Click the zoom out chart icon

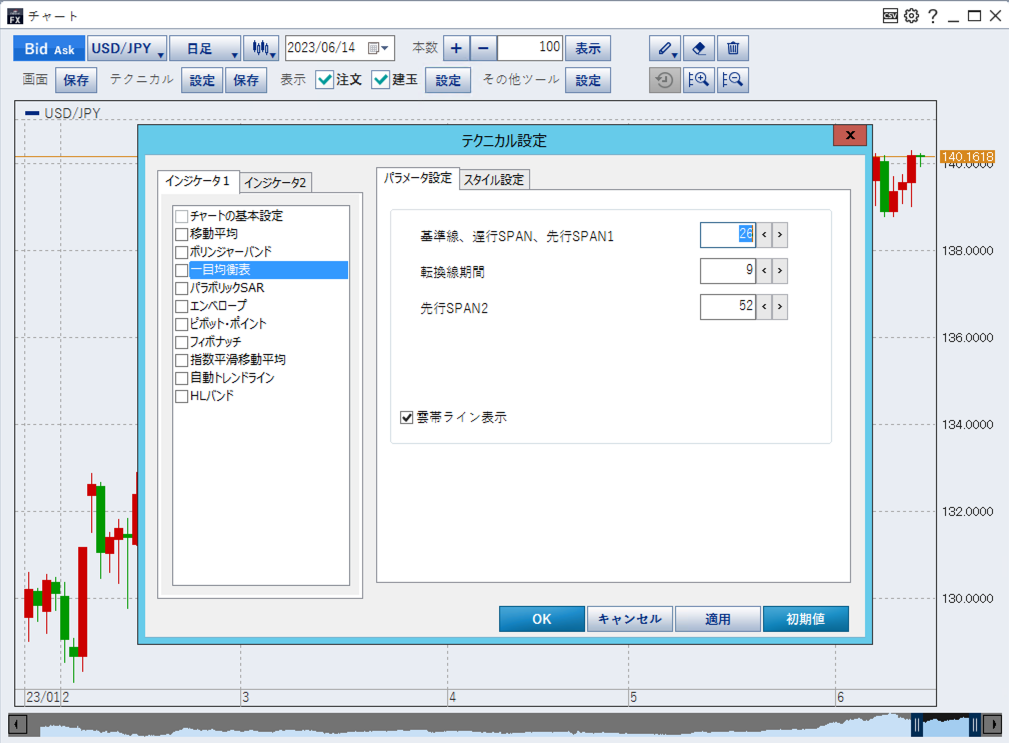(x=733, y=81)
